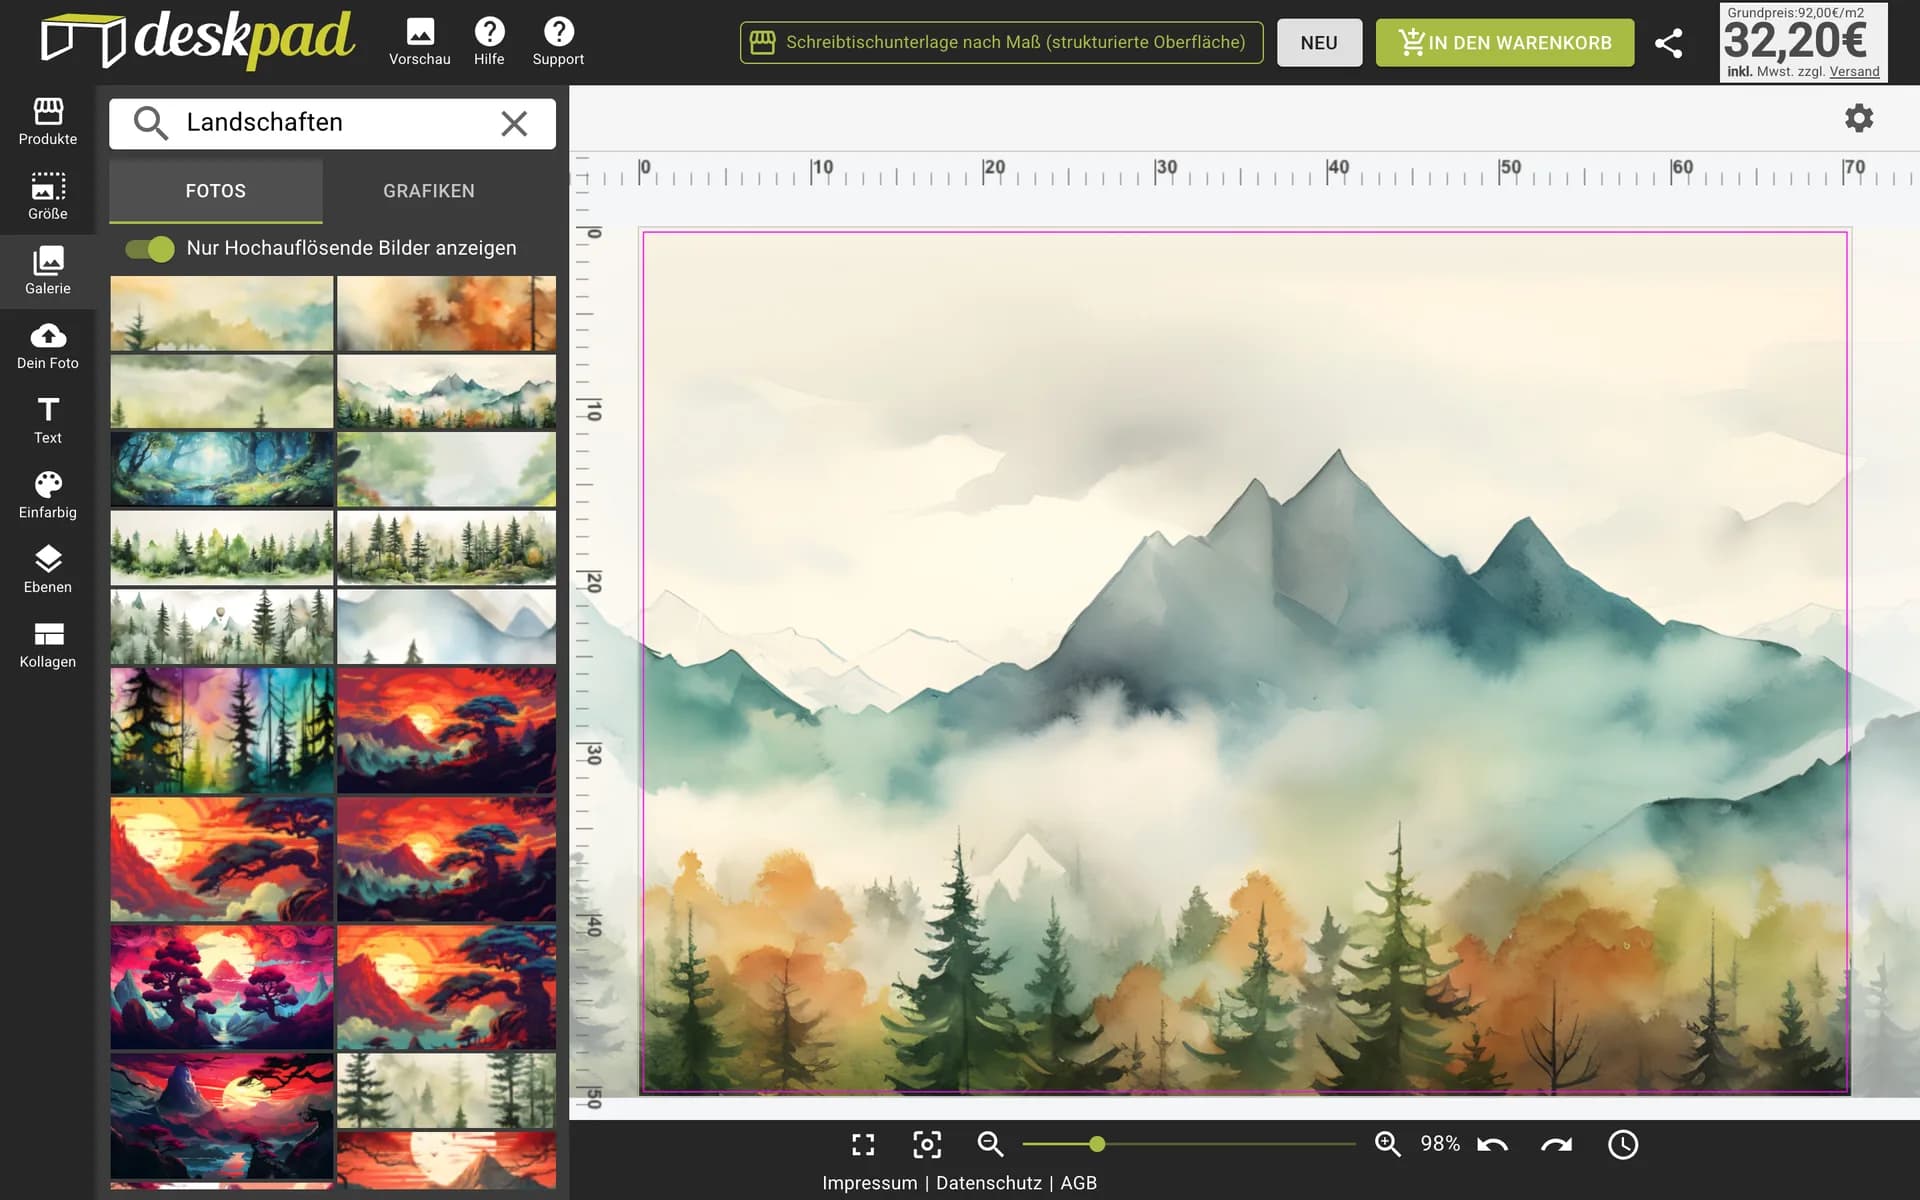Click IN DEN WARENKORB button
This screenshot has height=1200, width=1920.
[1505, 43]
